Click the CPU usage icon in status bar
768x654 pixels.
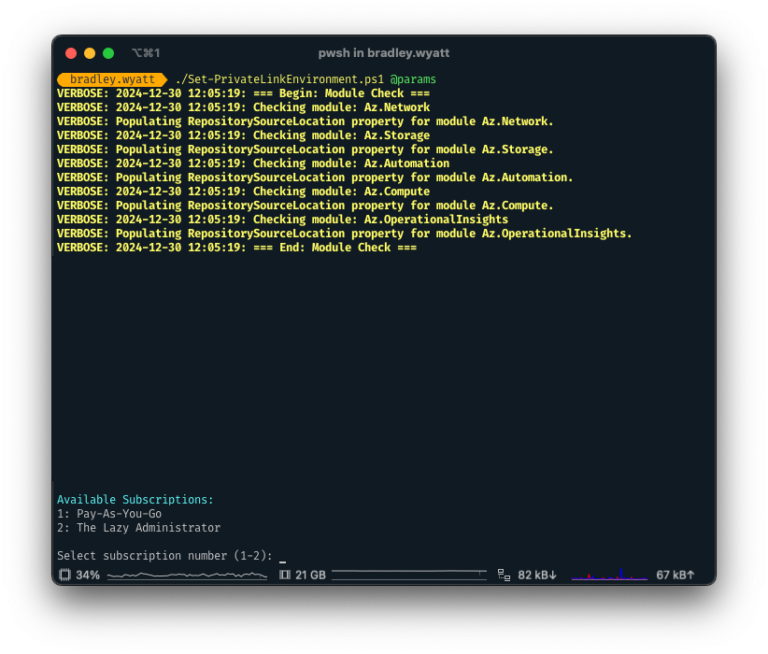point(65,575)
